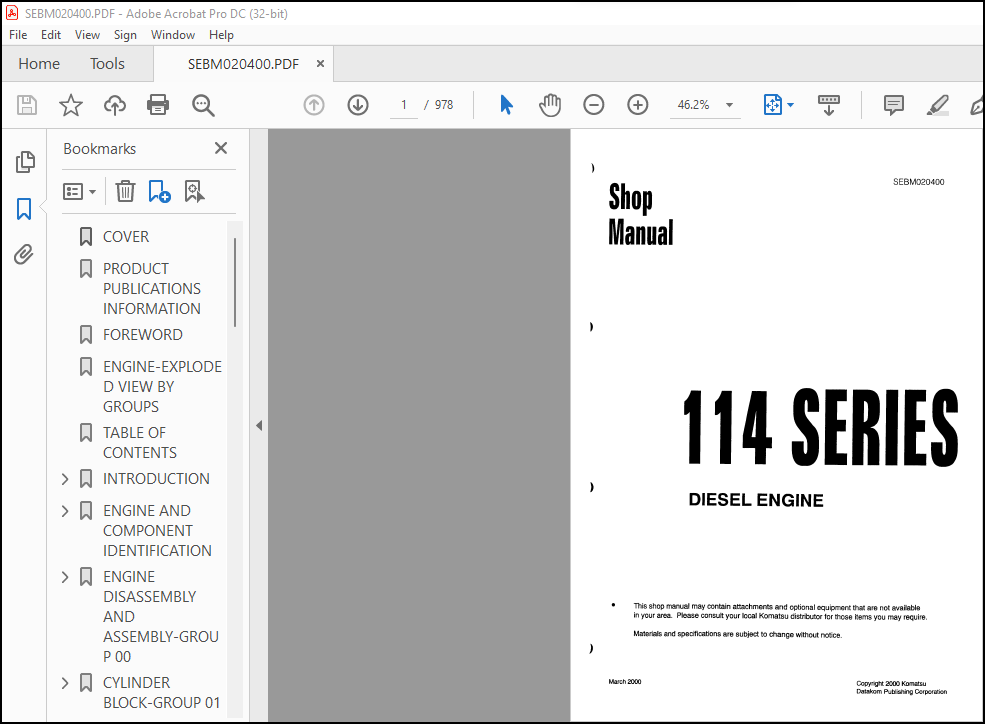The width and height of the screenshot is (985, 724).
Task: Open the Help menu
Action: 221,35
